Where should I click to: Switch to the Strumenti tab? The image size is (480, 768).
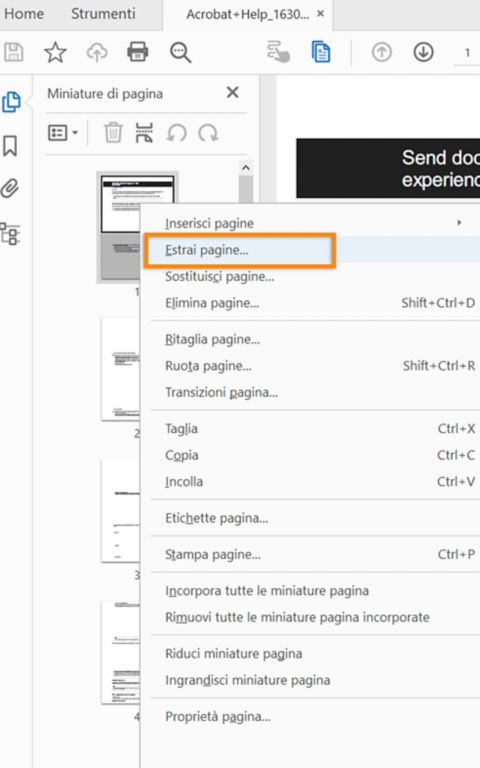[x=103, y=14]
